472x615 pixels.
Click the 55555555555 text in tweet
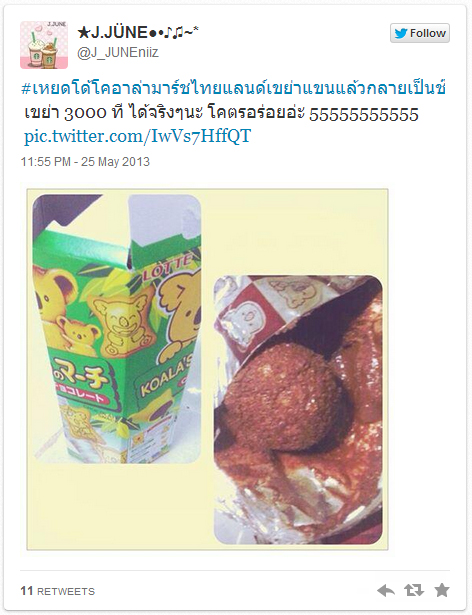click(x=364, y=115)
